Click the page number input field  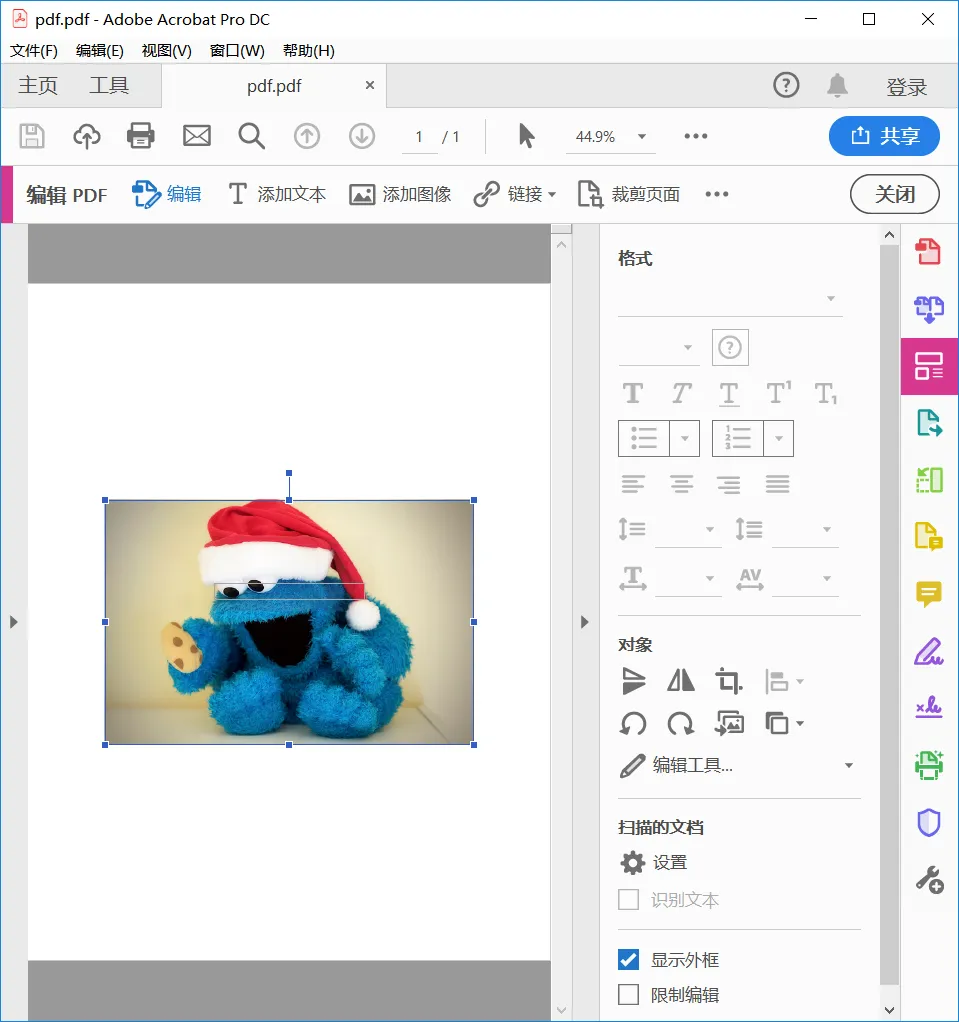pos(419,137)
